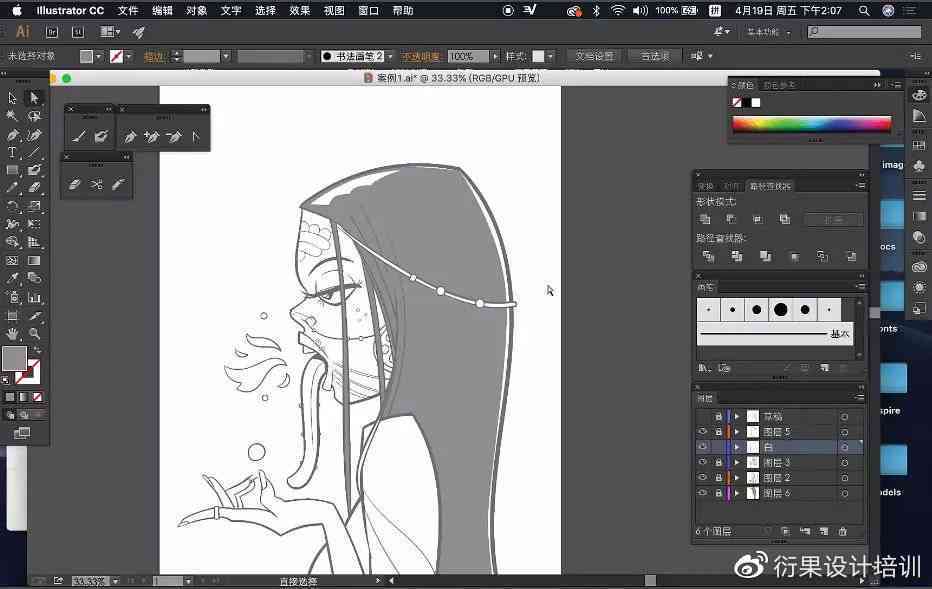This screenshot has height=589, width=932.
Task: Select the Gradient tool
Action: coord(34,260)
